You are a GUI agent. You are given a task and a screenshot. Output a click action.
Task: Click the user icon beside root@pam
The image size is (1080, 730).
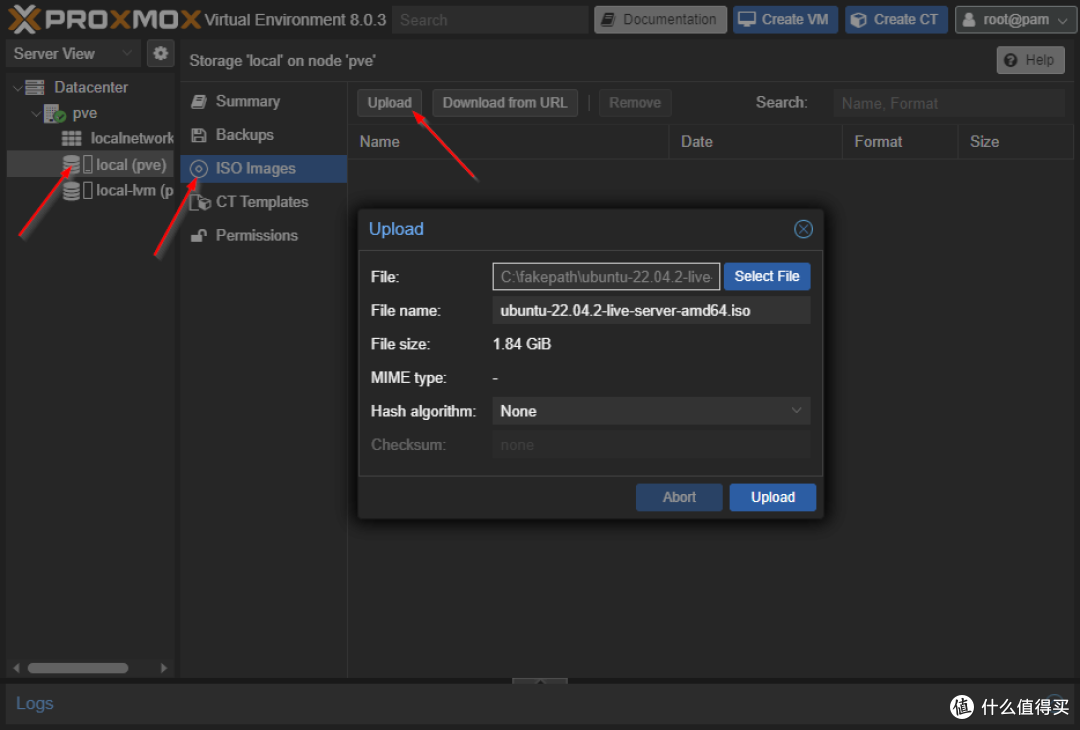969,20
